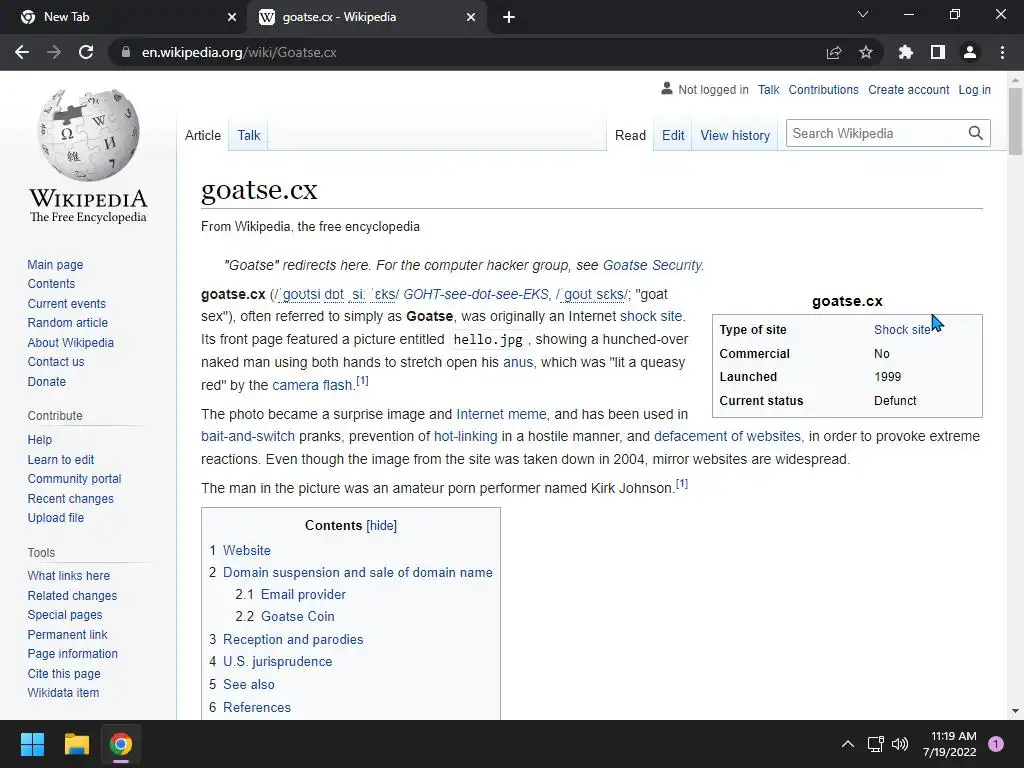This screenshot has height=768, width=1024.
Task: Open the Internet meme link
Action: click(501, 414)
